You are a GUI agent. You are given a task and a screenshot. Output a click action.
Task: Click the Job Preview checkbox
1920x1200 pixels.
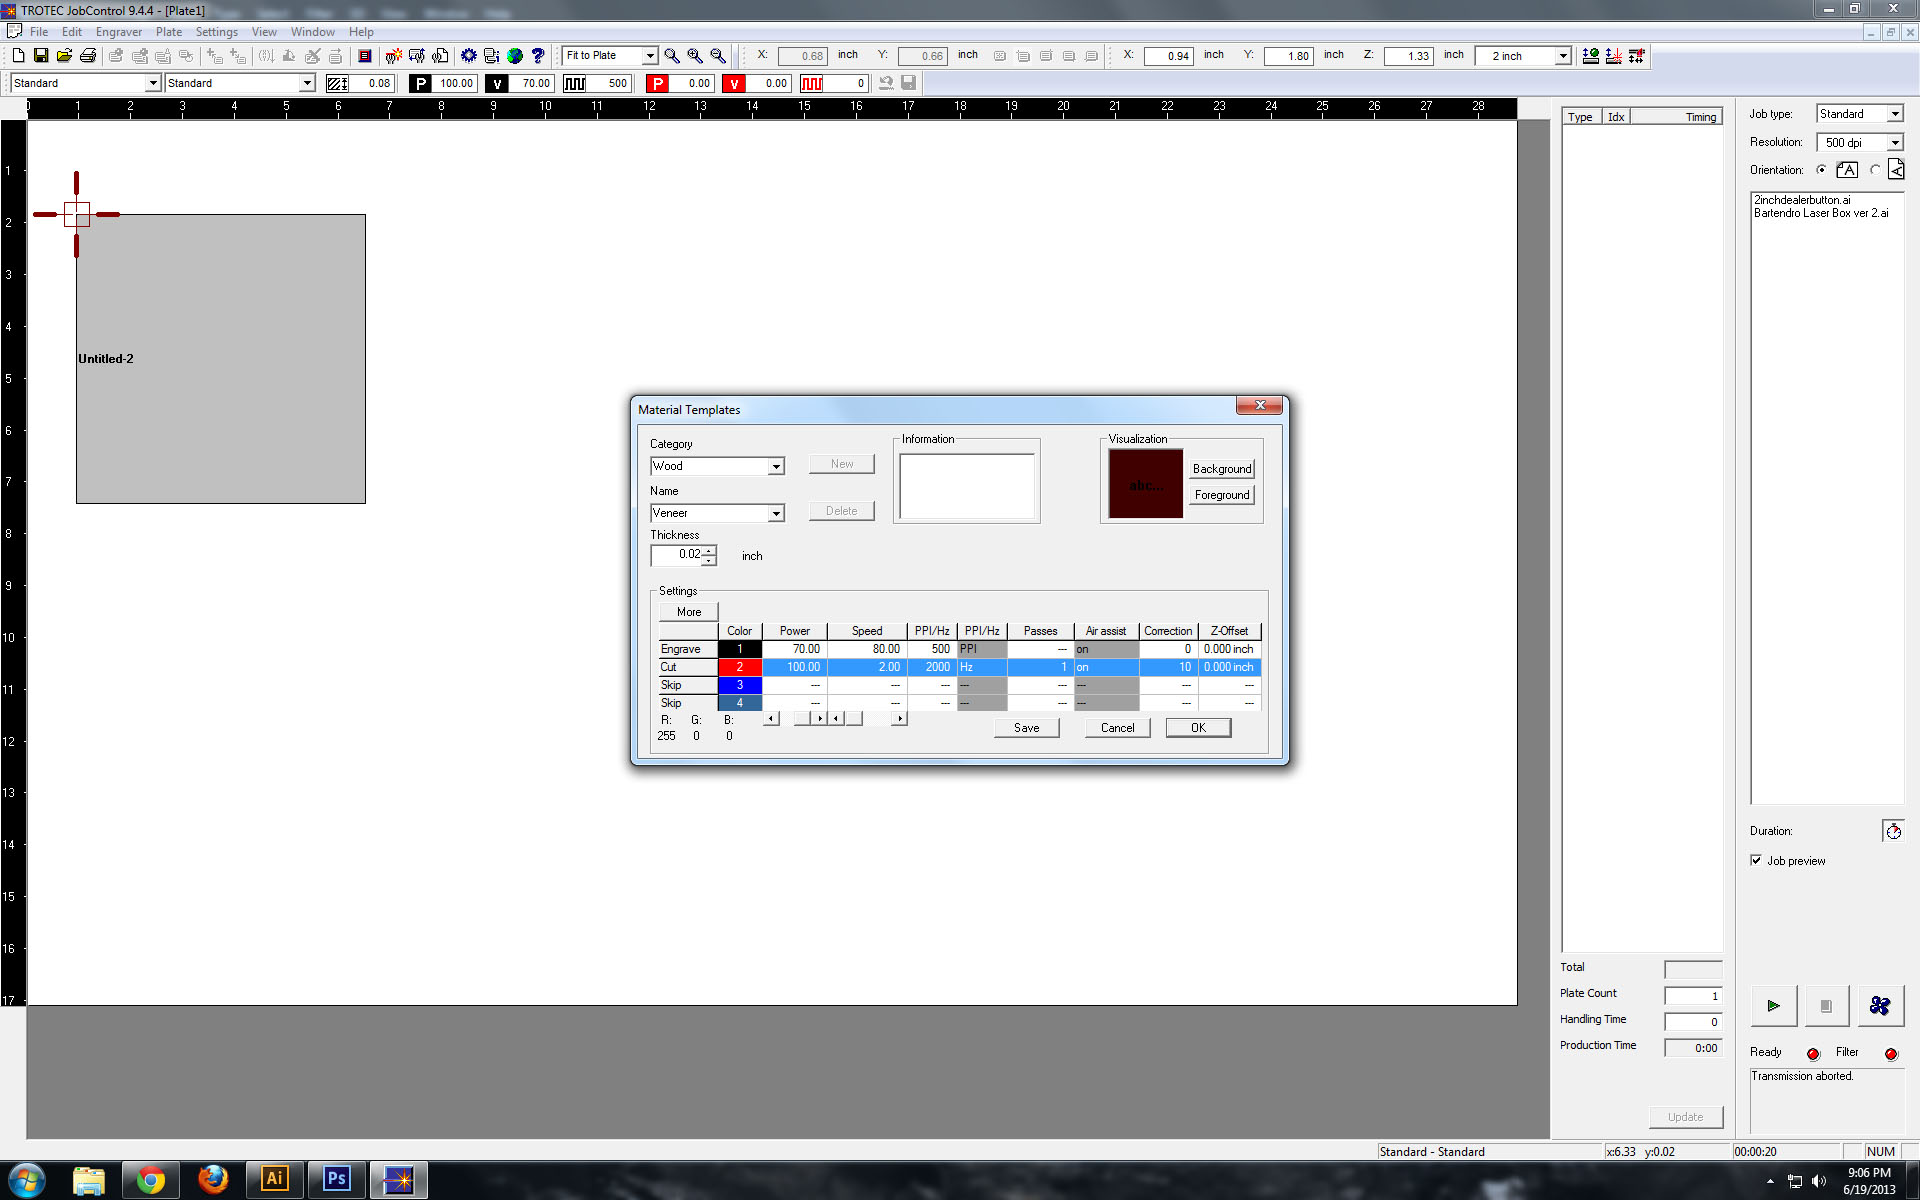pyautogui.click(x=1756, y=860)
